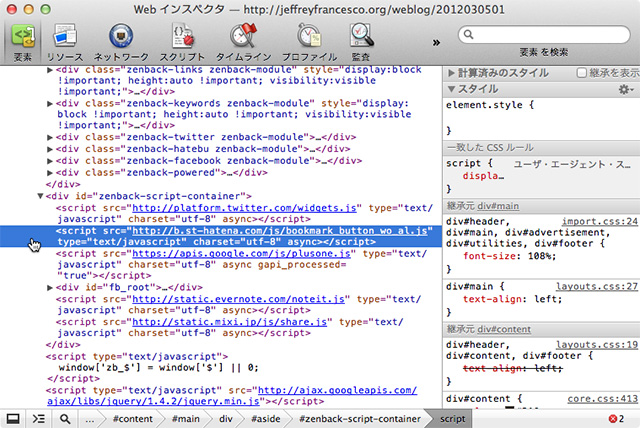Select the window['zb_$'] script text line
The width and height of the screenshot is (640, 428).
click(158, 368)
